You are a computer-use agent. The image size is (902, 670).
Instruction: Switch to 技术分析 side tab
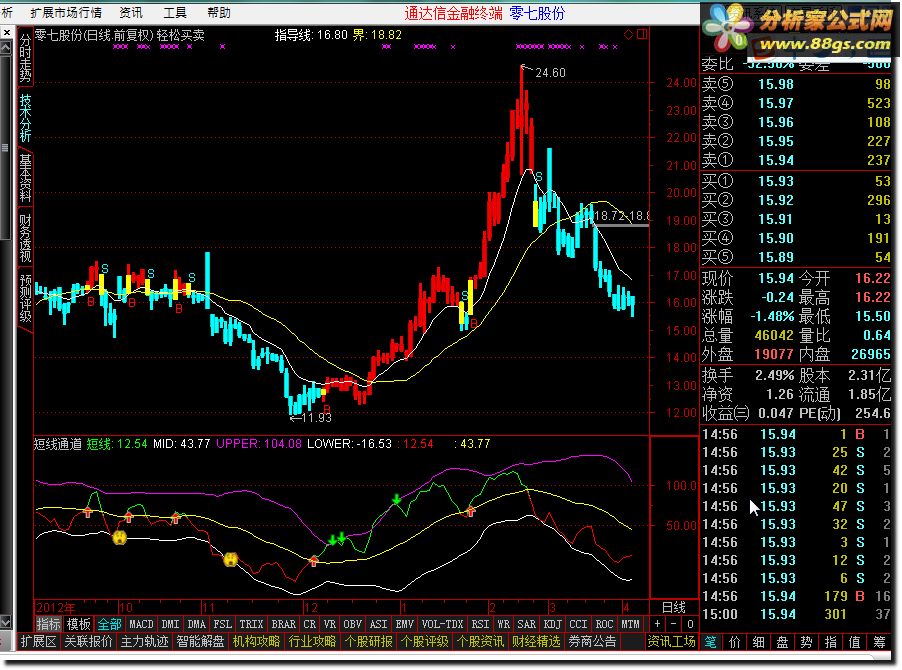pos(25,118)
